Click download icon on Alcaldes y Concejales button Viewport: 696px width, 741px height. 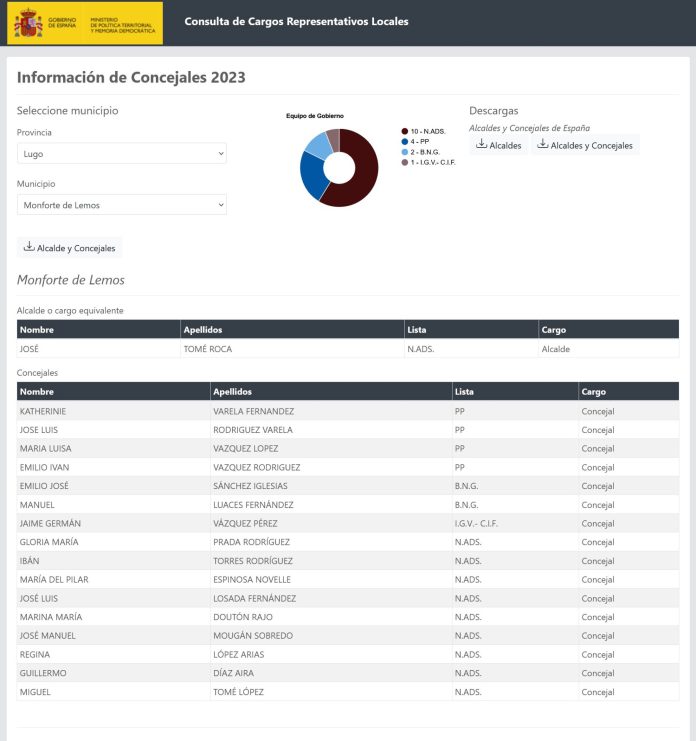(542, 144)
